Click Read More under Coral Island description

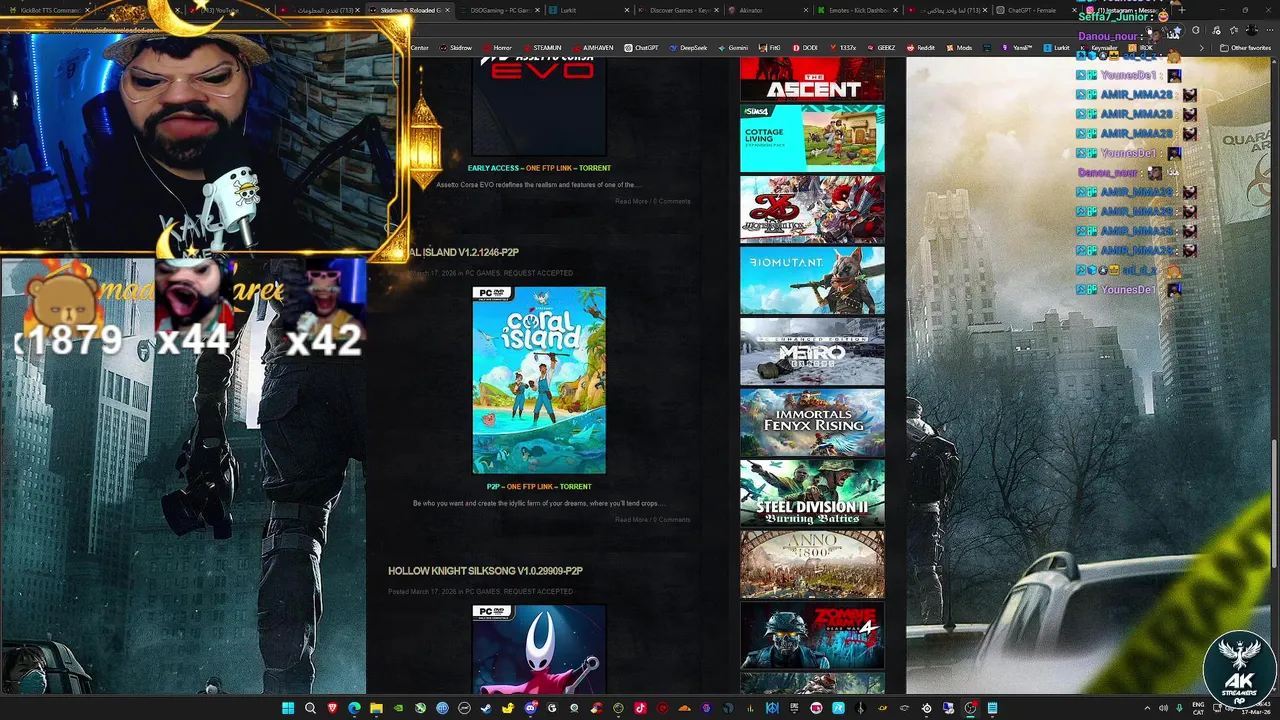tap(631, 519)
